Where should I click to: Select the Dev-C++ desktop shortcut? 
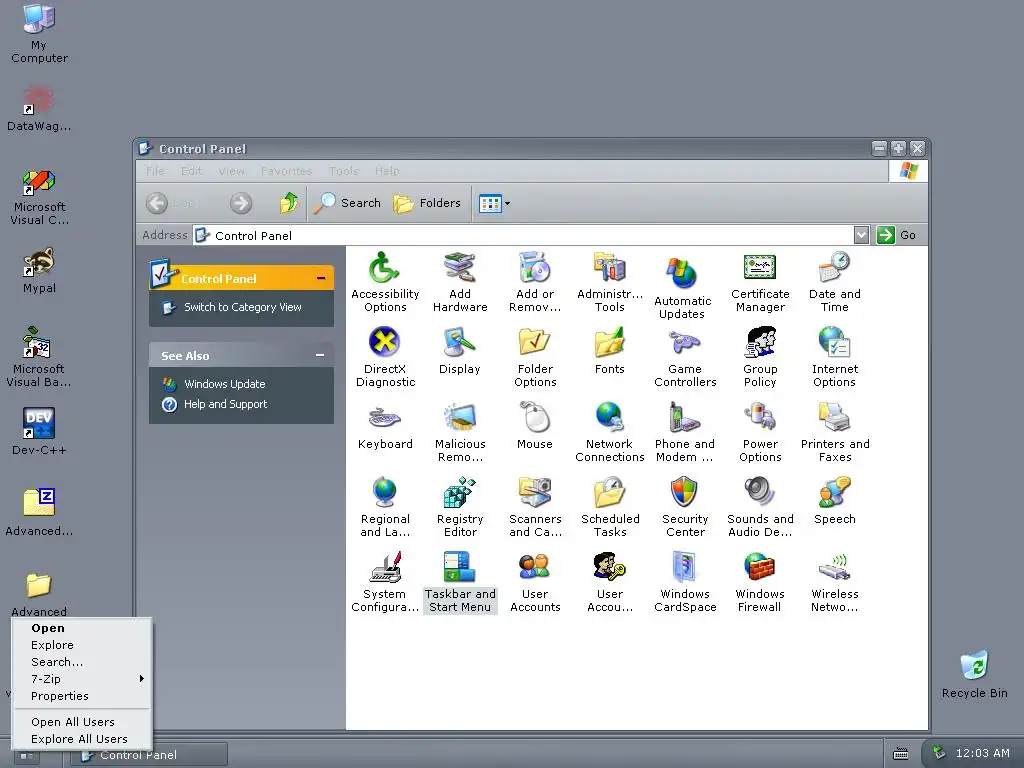(x=39, y=431)
